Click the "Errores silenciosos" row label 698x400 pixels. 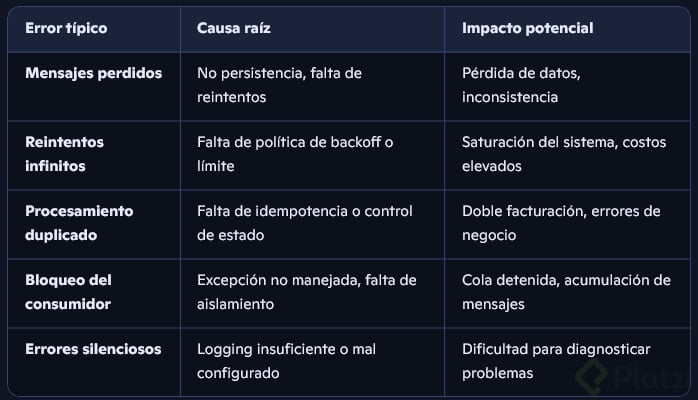coord(93,349)
